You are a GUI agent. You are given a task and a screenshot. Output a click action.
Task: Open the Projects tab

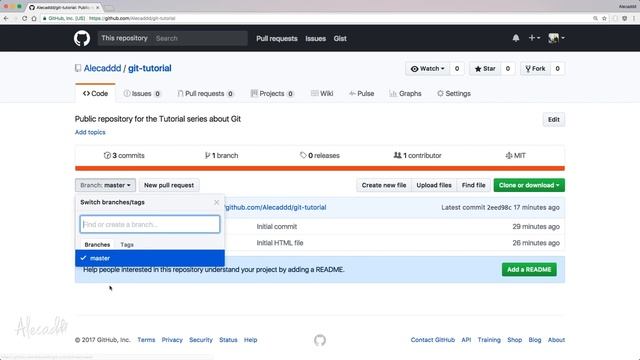(x=272, y=93)
